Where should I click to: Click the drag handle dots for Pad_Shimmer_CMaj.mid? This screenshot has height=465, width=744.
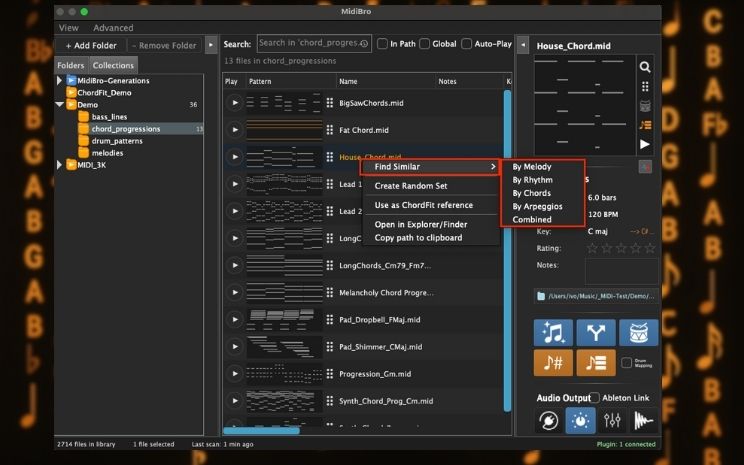point(330,346)
